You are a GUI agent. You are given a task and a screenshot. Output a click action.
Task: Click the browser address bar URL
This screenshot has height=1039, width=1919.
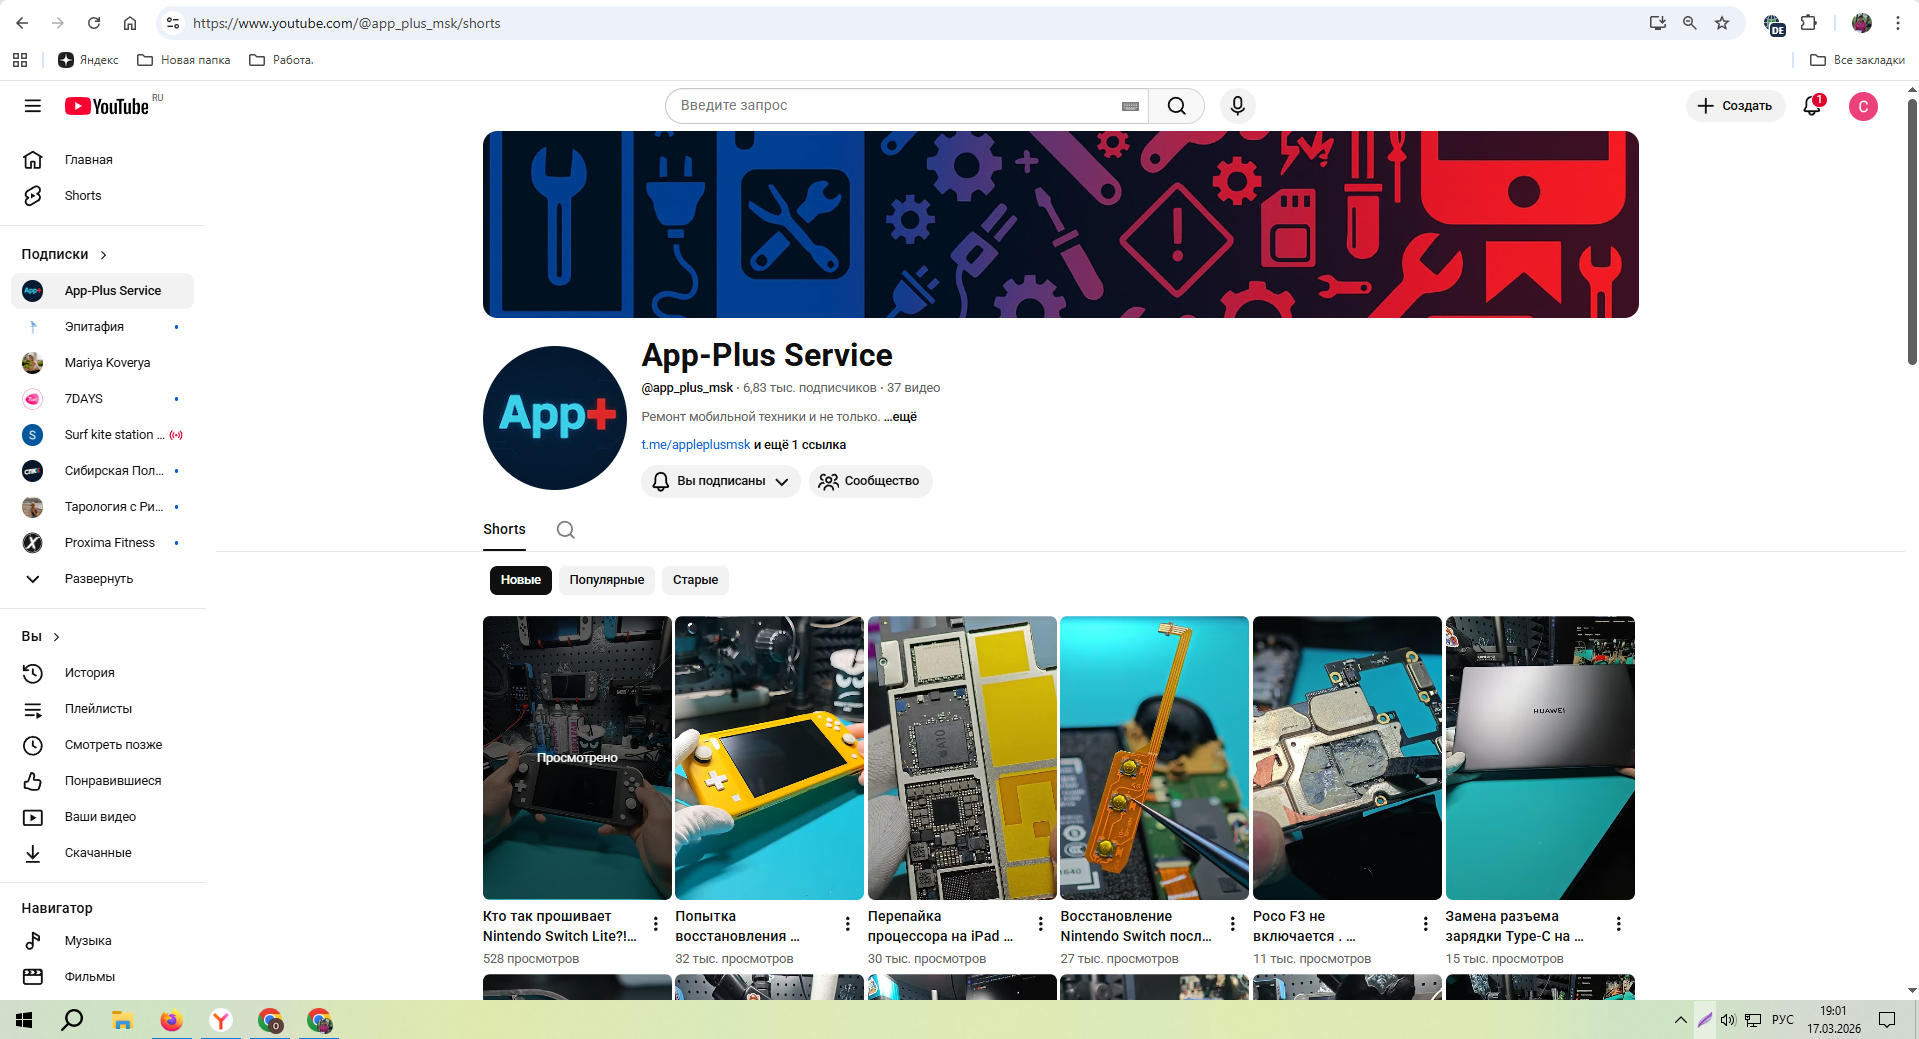(347, 23)
